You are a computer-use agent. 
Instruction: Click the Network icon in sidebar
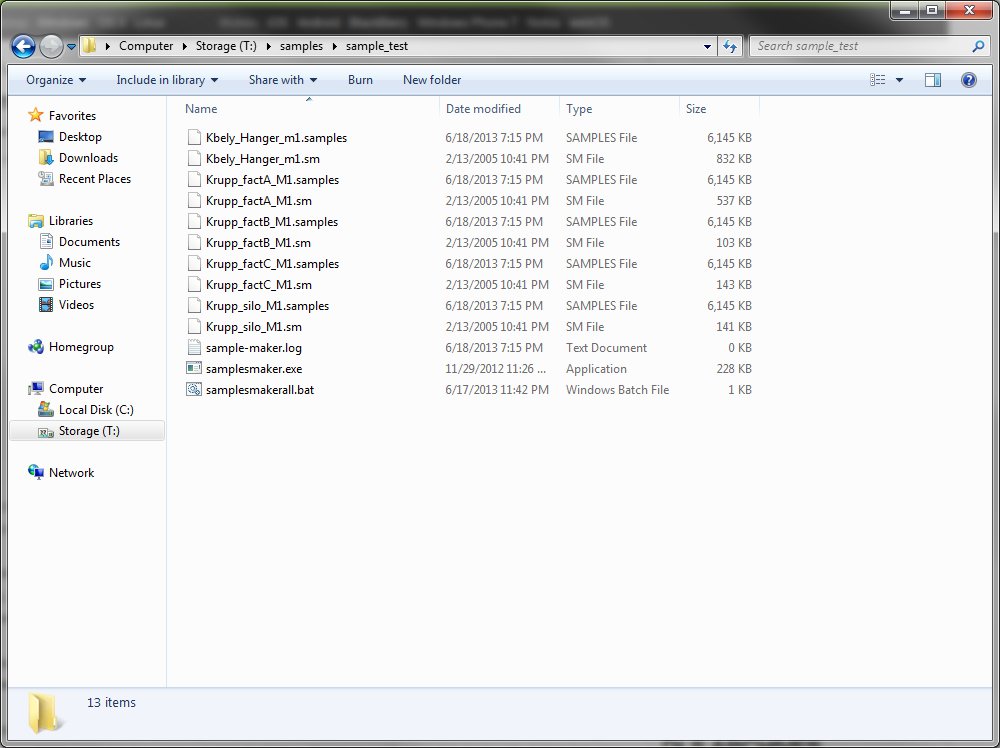point(36,473)
